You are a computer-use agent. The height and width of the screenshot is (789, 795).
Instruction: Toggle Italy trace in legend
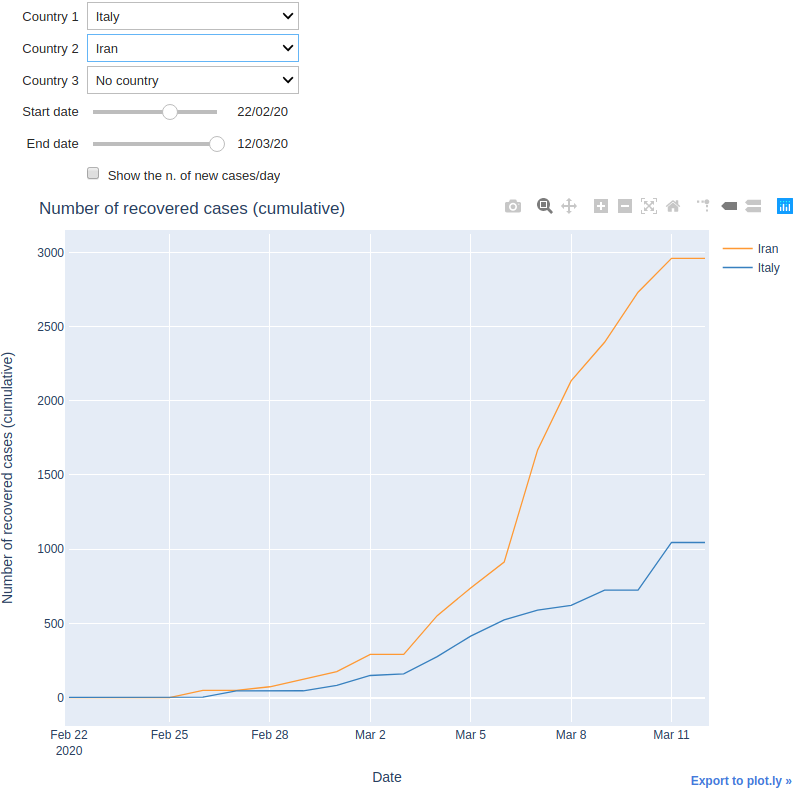(x=751, y=267)
